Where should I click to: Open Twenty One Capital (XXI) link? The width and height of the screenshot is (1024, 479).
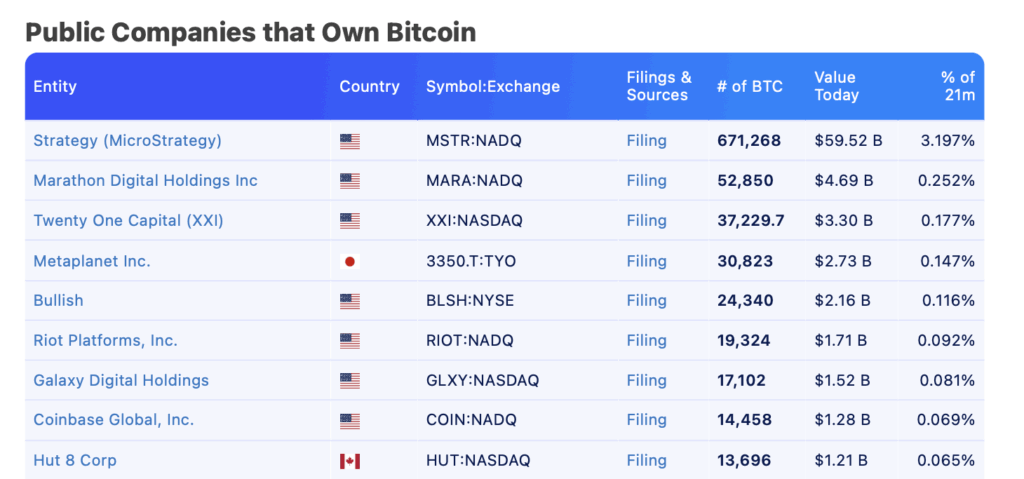(x=129, y=221)
